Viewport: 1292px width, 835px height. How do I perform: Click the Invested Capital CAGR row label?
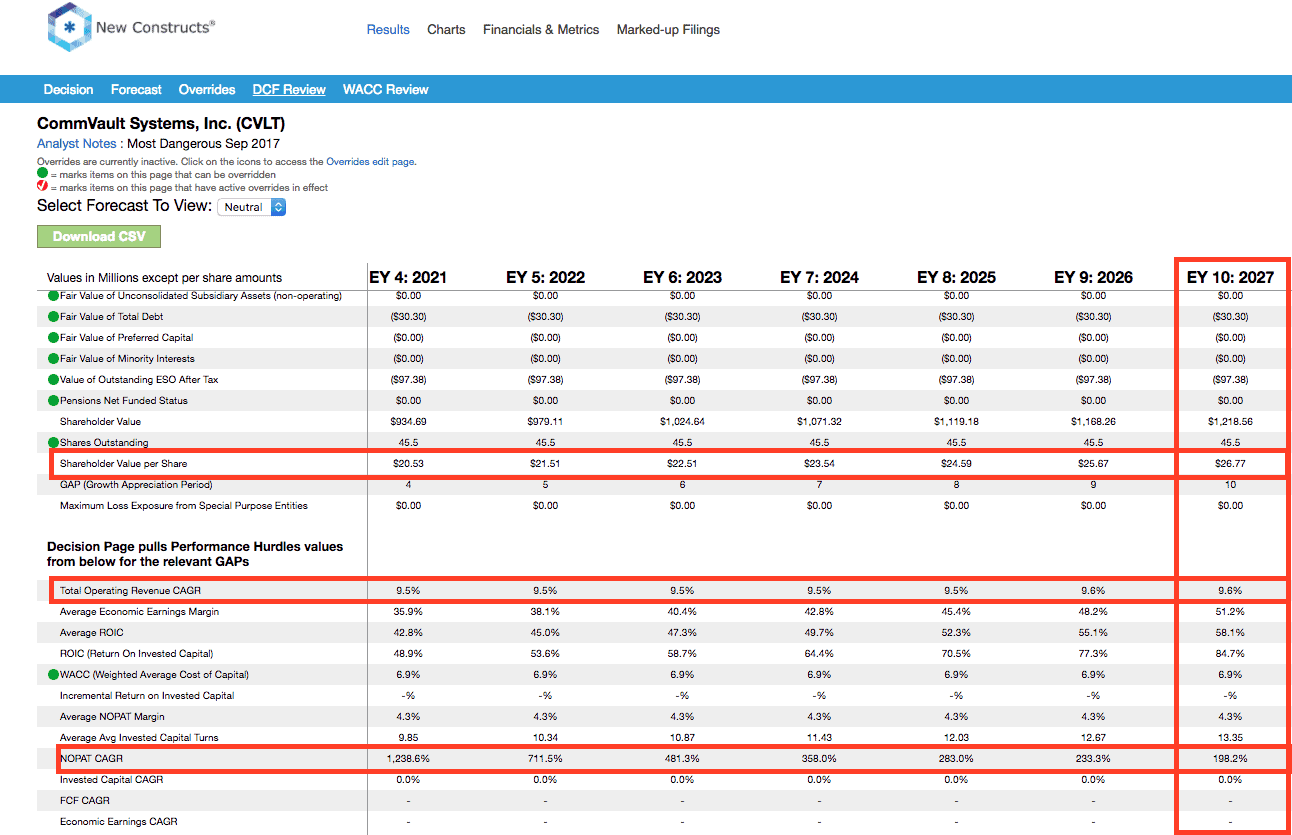coord(111,779)
